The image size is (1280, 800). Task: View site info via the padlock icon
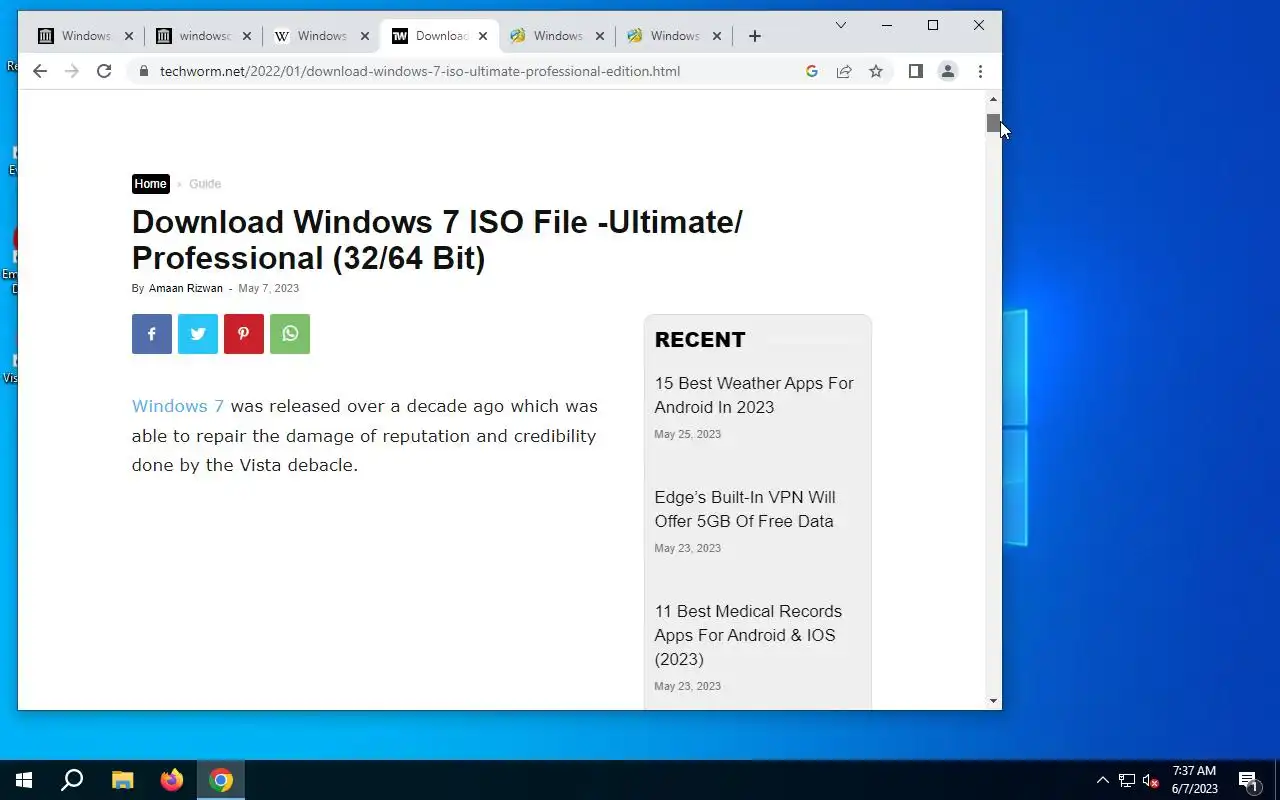(144, 71)
